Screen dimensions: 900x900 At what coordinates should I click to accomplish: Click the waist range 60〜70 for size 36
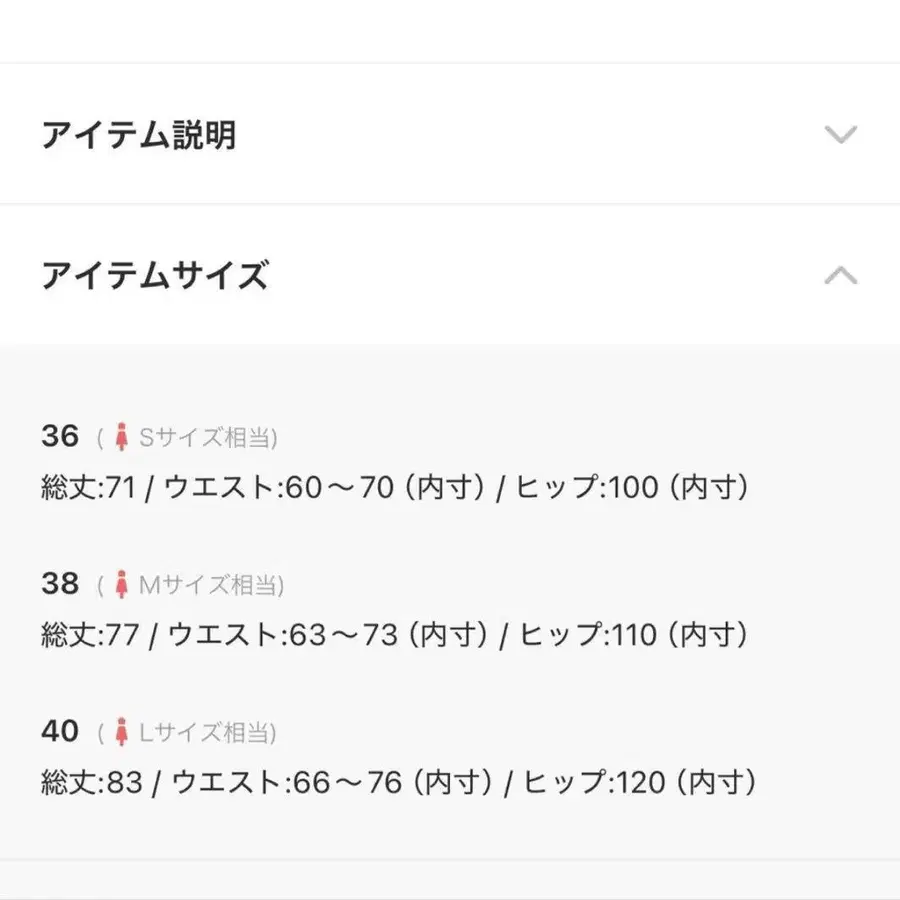[x=335, y=488]
